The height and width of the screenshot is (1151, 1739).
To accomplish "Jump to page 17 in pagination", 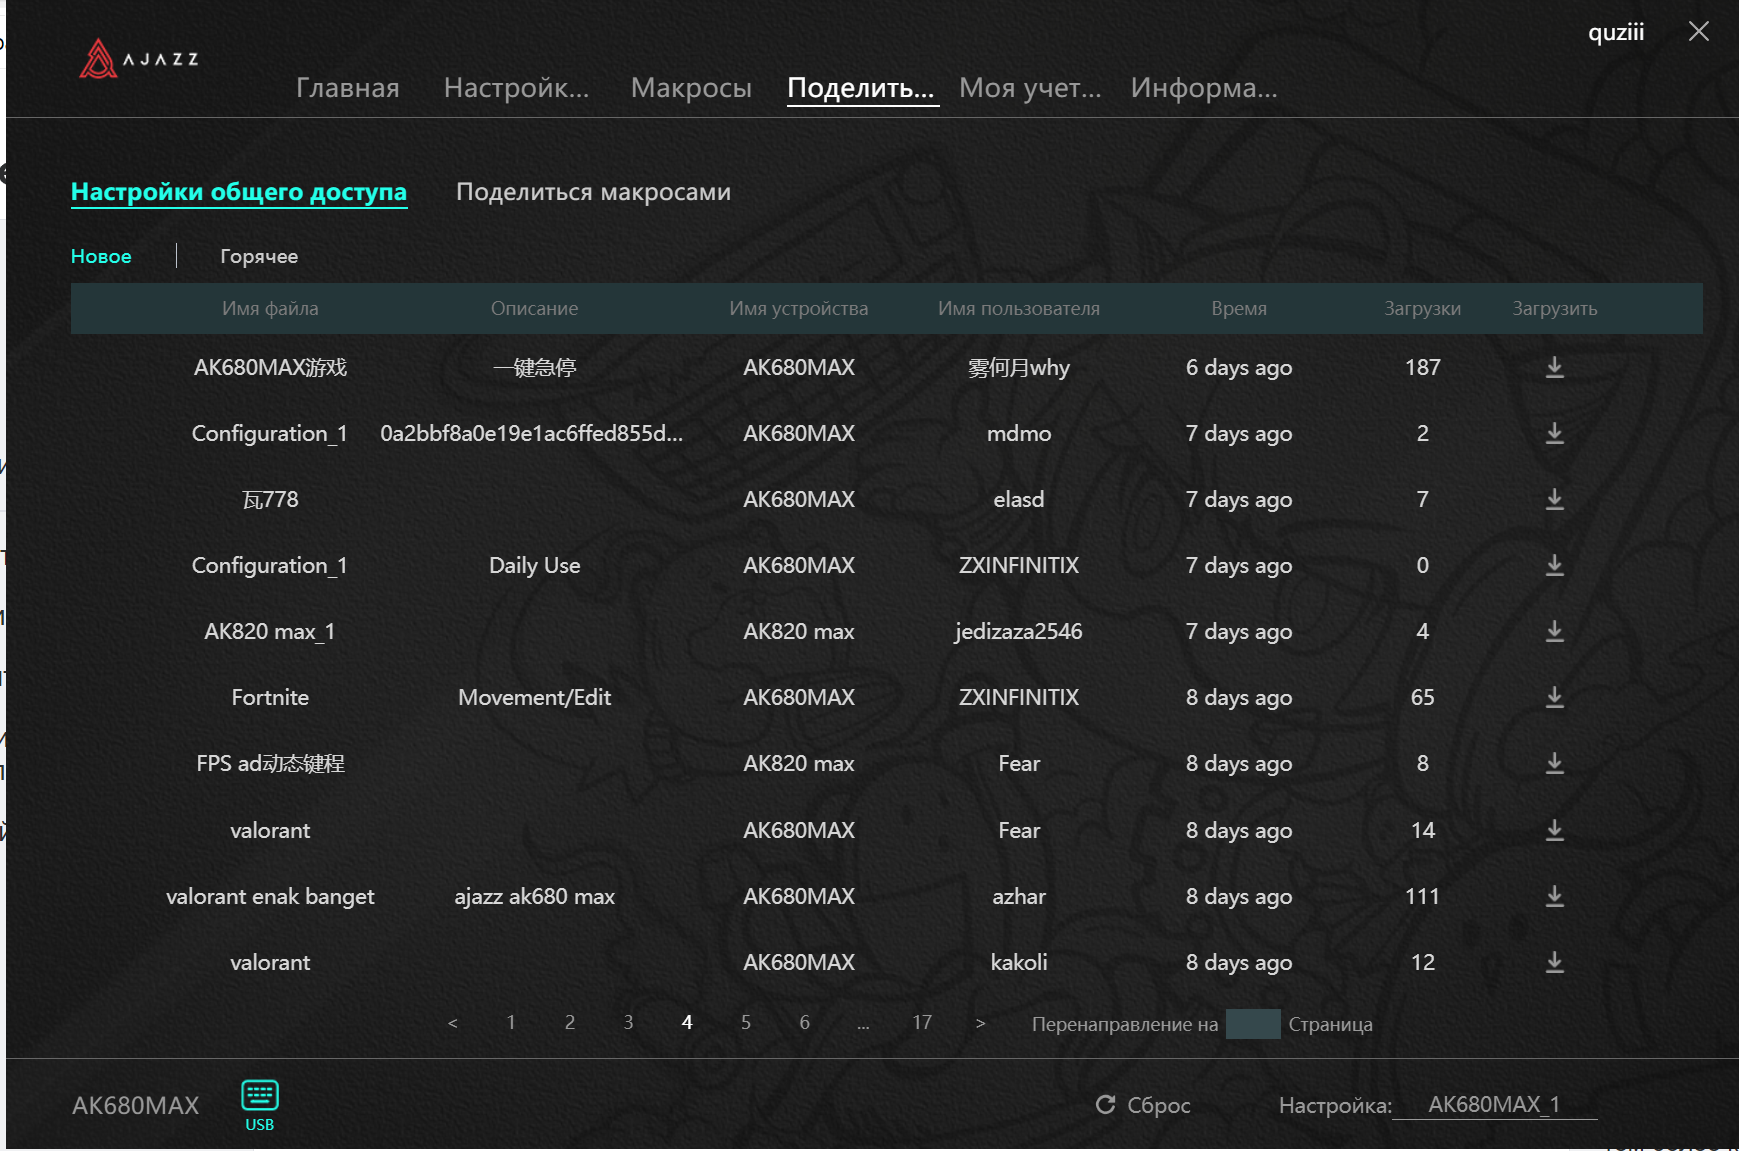I will (921, 1023).
